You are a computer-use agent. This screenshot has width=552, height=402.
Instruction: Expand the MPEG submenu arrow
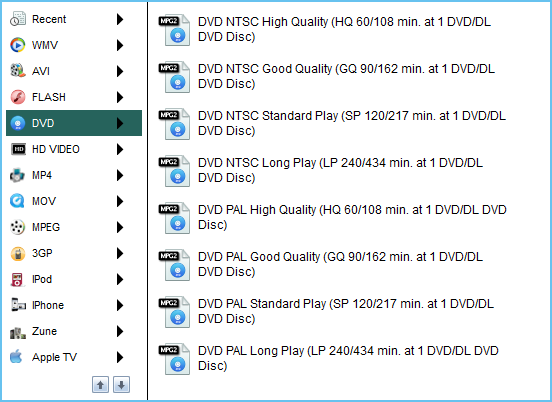120,227
